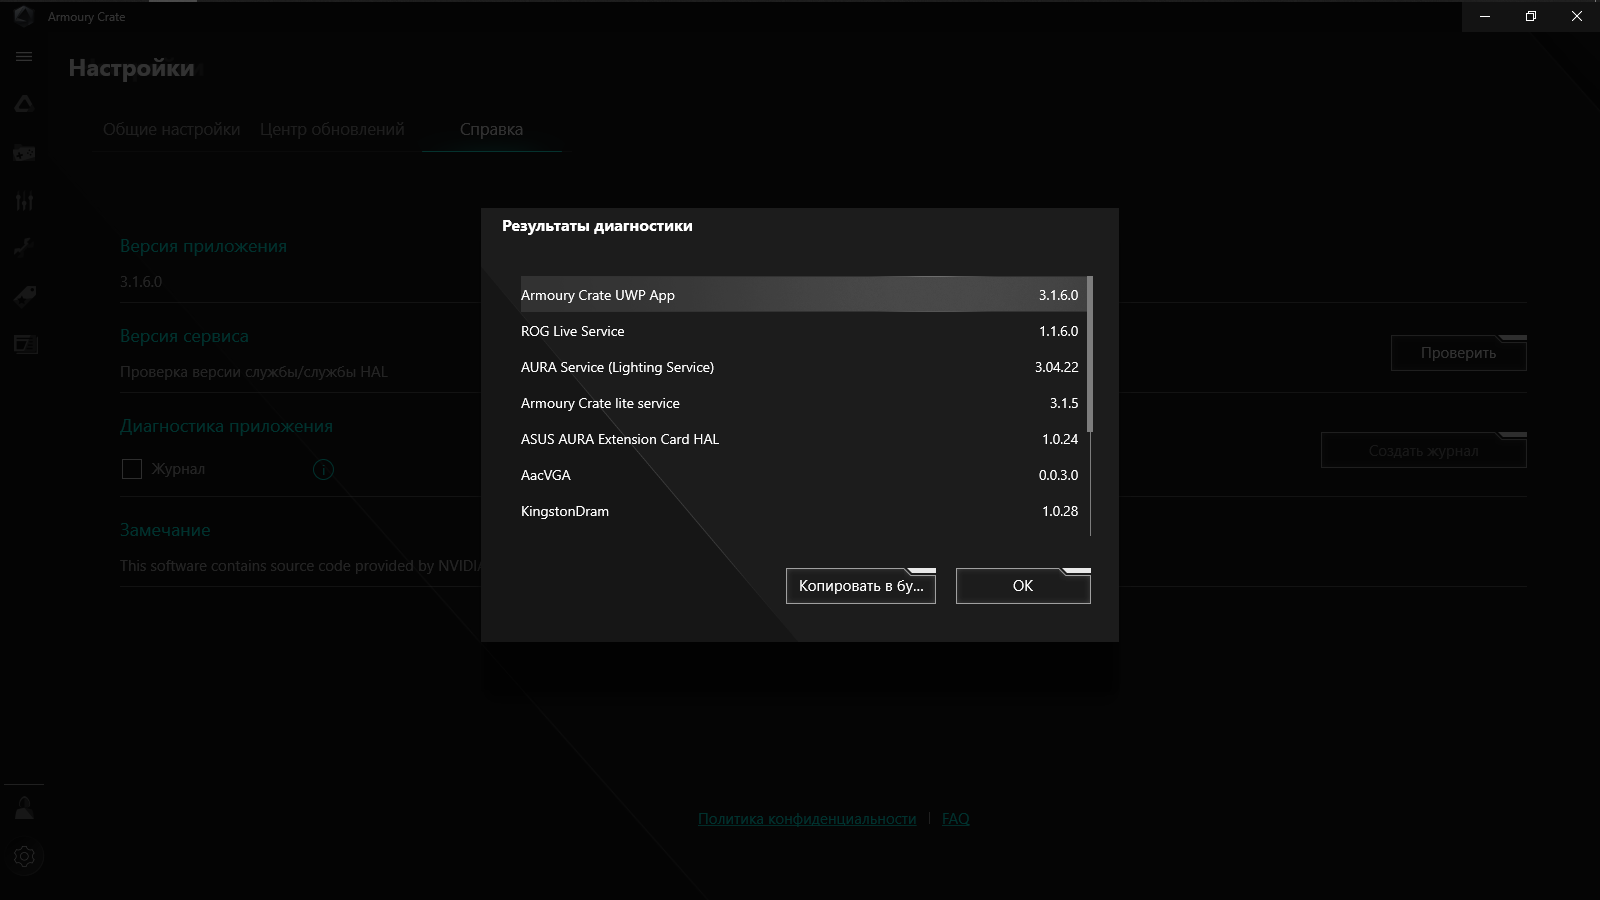The width and height of the screenshot is (1600, 900).
Task: Open the tools wrench icon in sidebar
Action: 24,248
